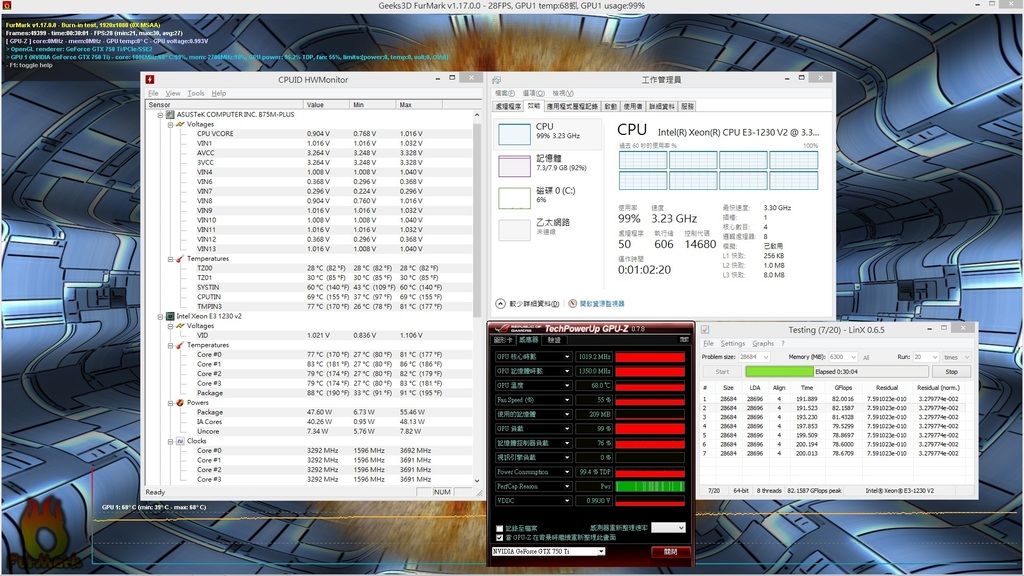The image size is (1024, 576).
Task: Open the Fan Speed (%) sensor dropdown arrow
Action: [567, 400]
